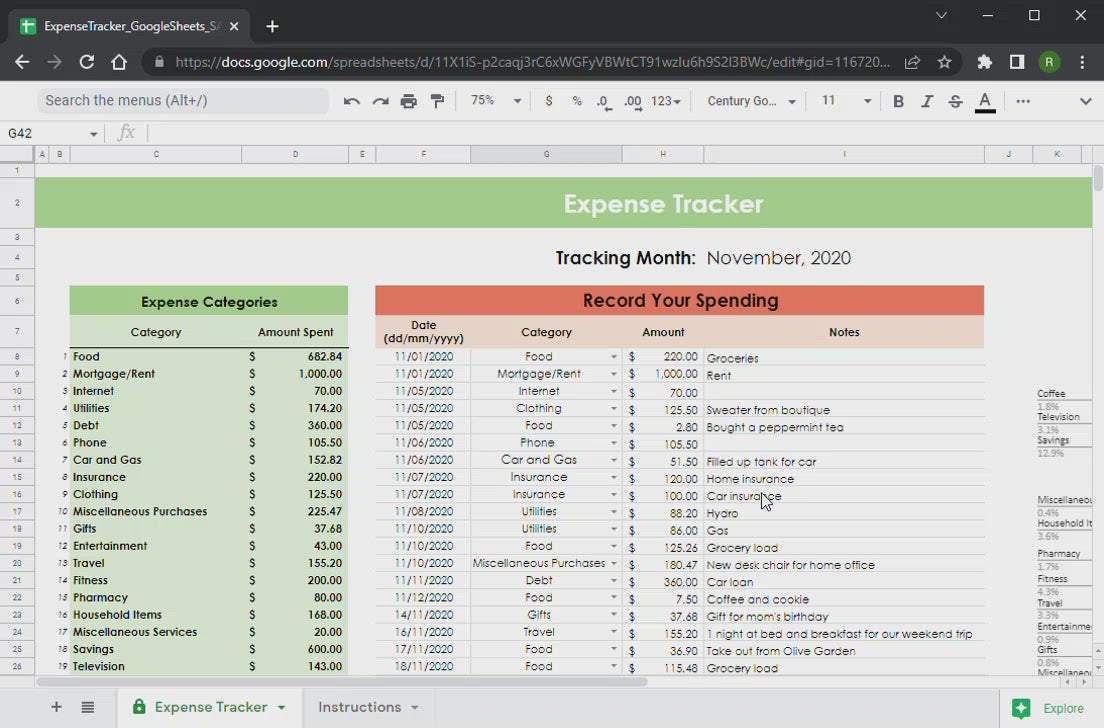1104x728 pixels.
Task: Select the Paint format roller icon
Action: point(437,101)
